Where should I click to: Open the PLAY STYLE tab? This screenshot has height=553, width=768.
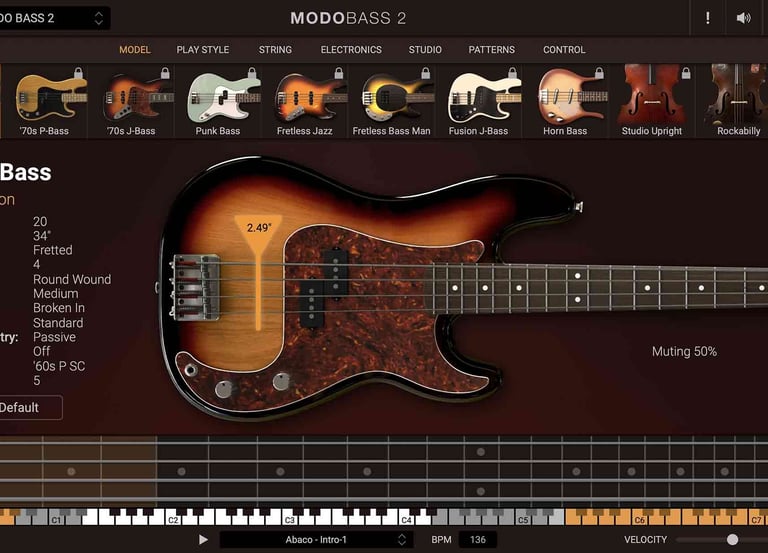(203, 49)
